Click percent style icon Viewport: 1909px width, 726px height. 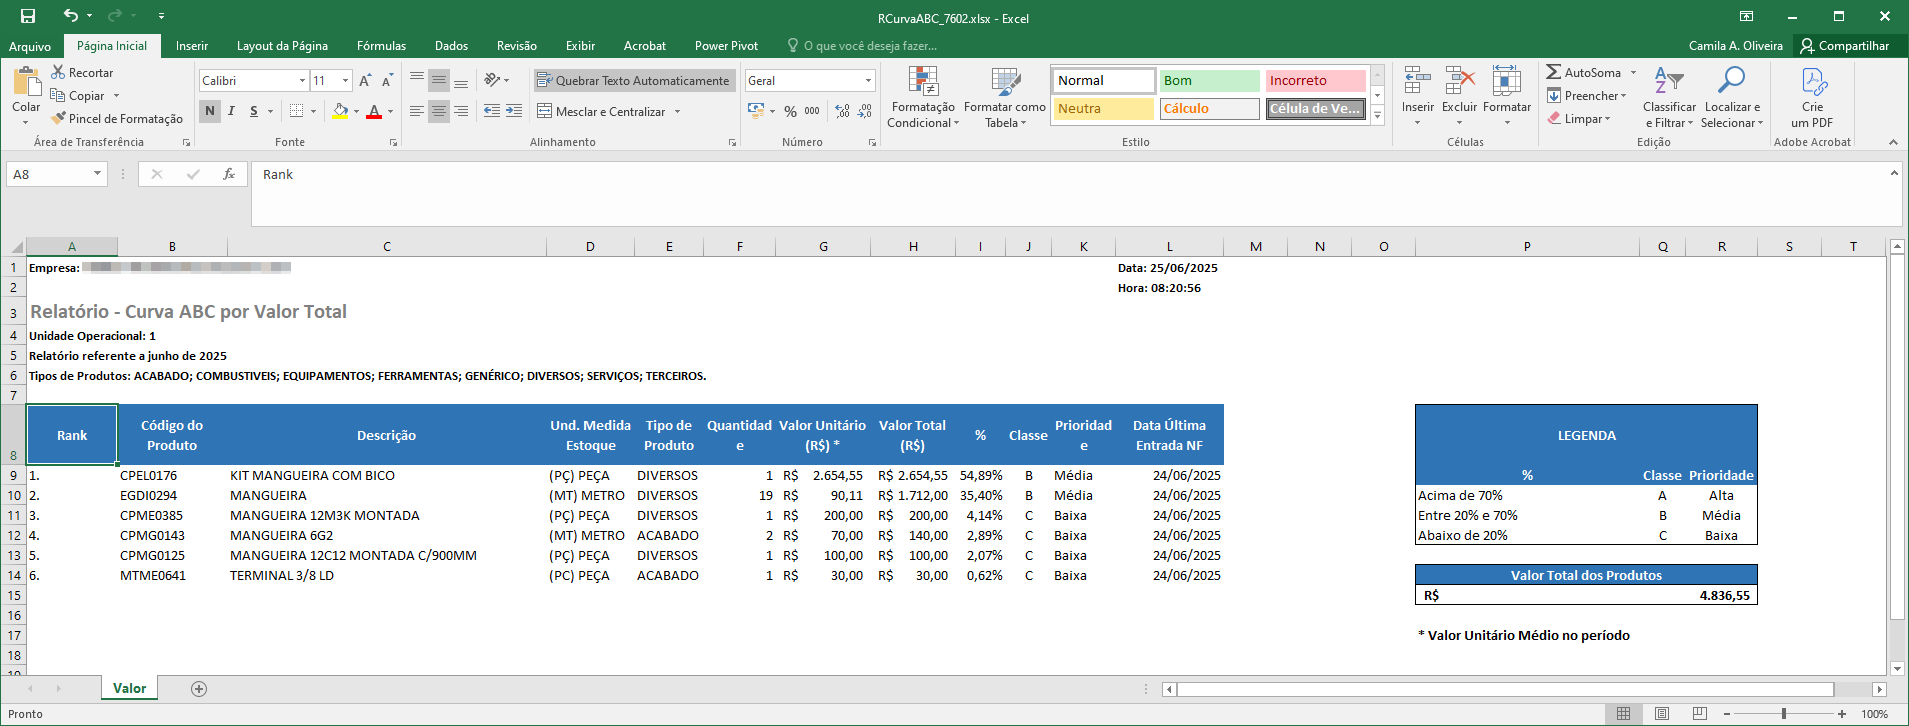pos(791,111)
